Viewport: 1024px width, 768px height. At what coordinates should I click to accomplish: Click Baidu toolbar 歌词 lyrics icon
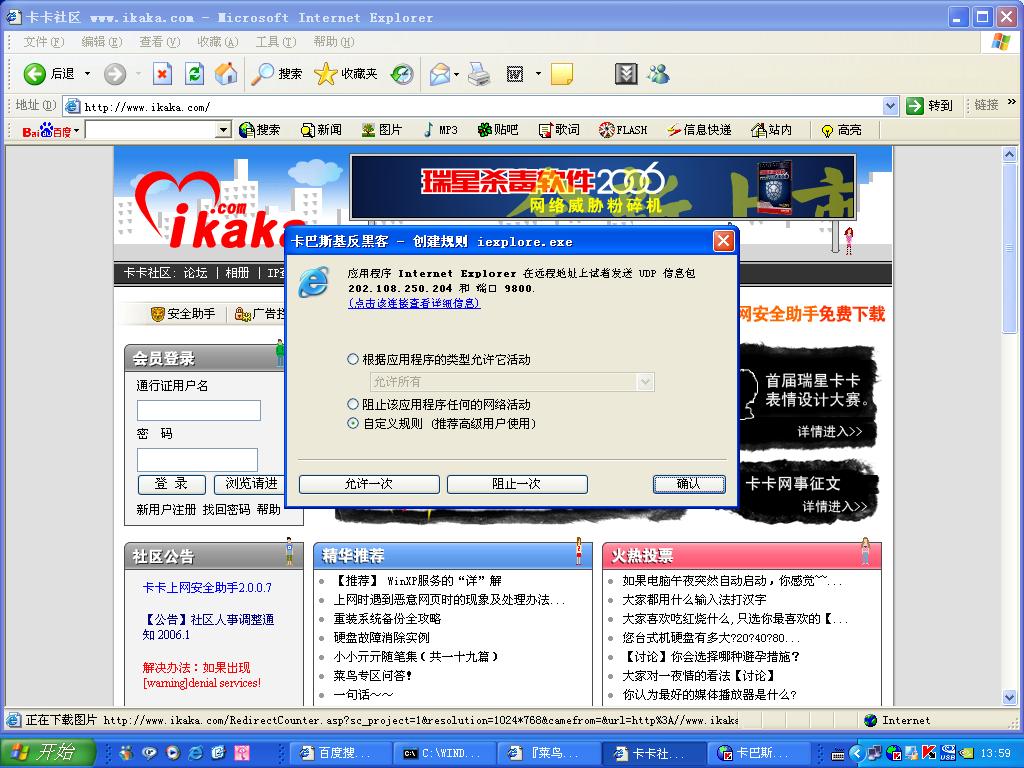click(x=545, y=130)
